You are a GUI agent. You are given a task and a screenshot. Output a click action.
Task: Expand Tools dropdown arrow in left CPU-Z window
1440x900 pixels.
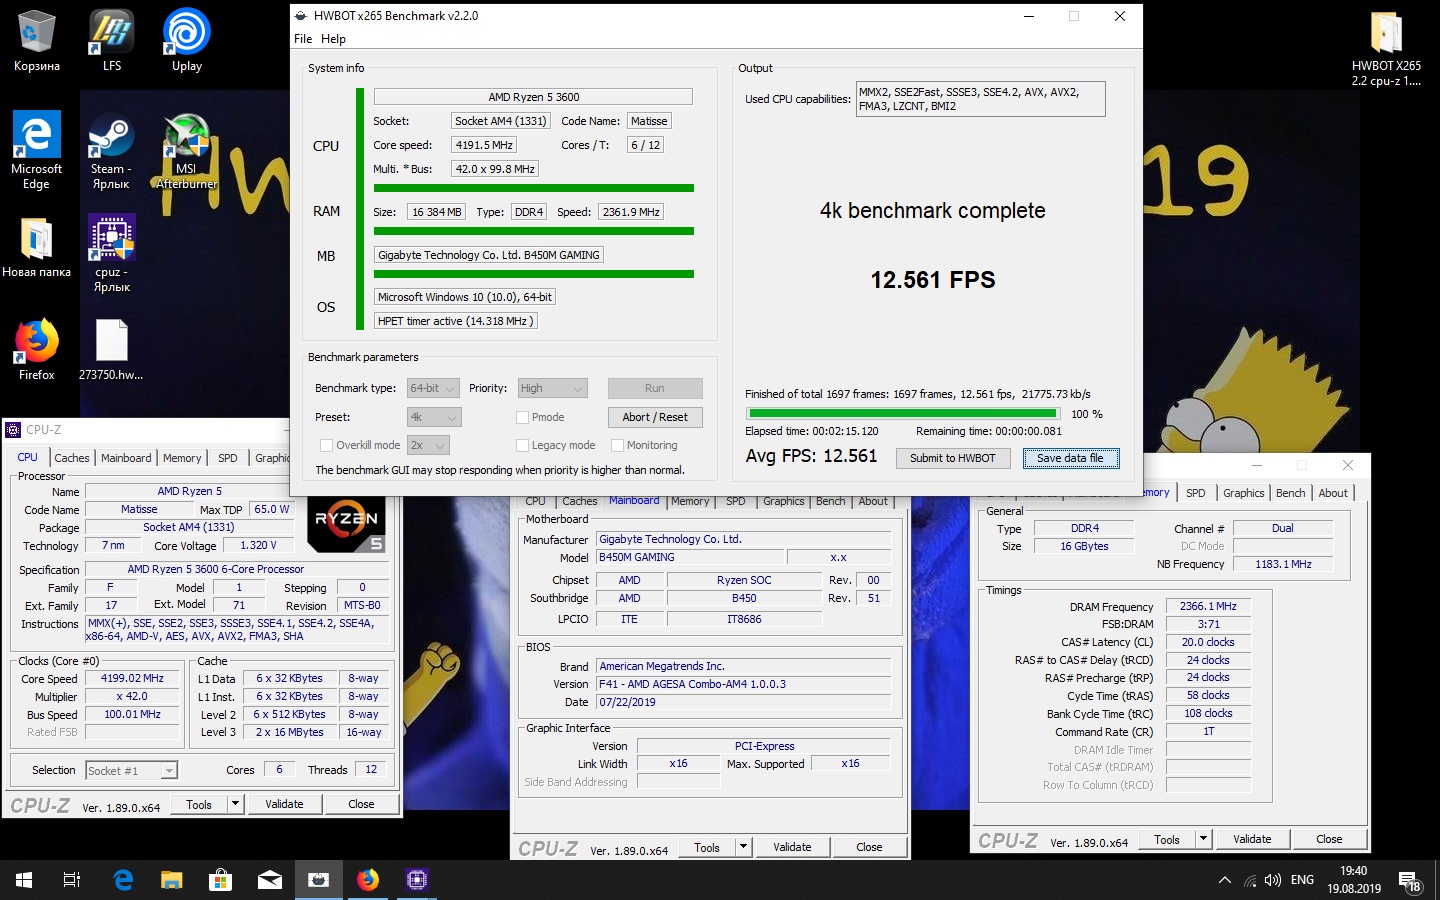[x=235, y=804]
